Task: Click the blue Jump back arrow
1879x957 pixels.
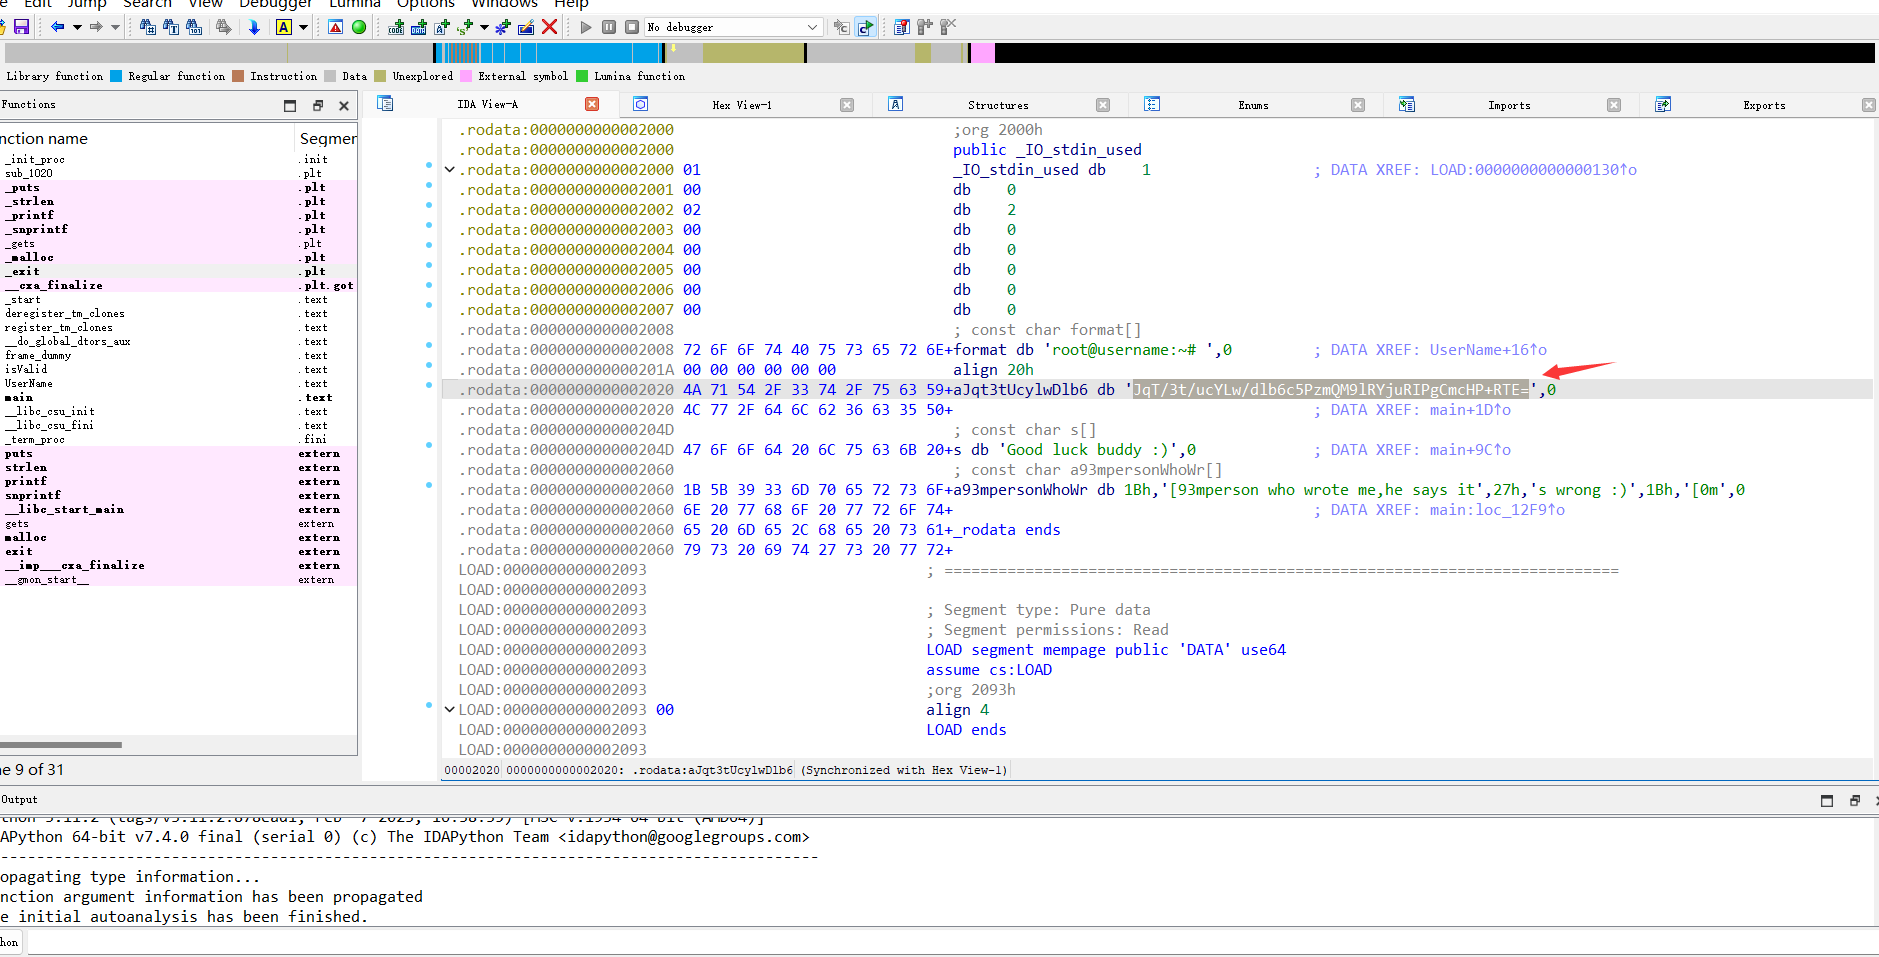Action: point(58,27)
